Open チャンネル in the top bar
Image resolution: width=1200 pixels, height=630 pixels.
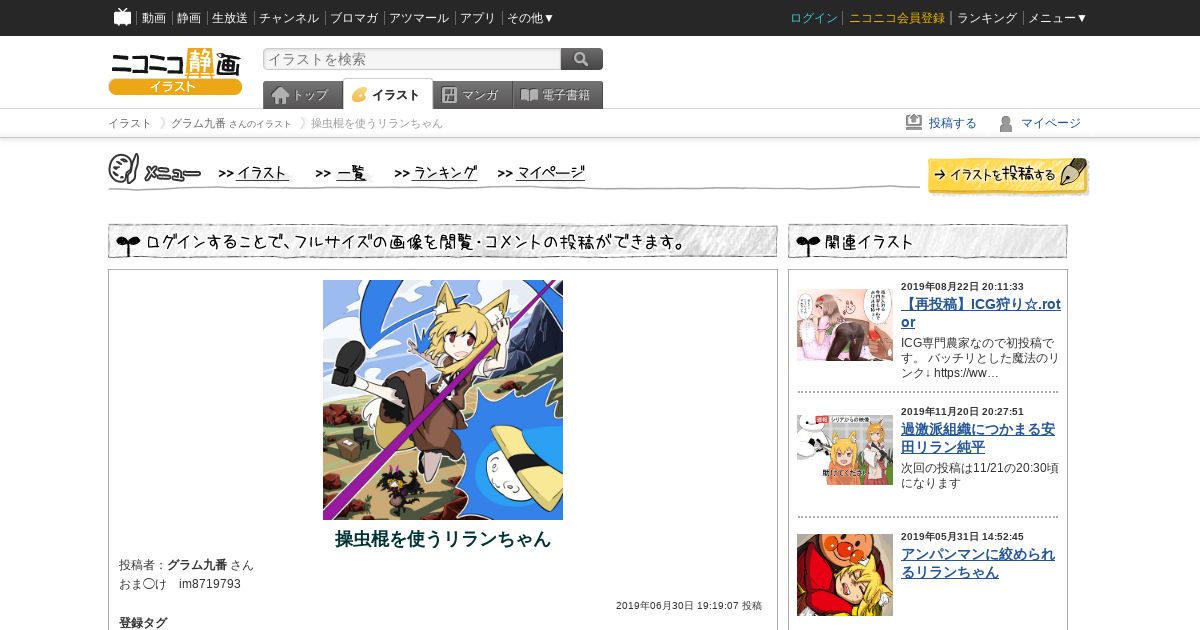[x=289, y=18]
